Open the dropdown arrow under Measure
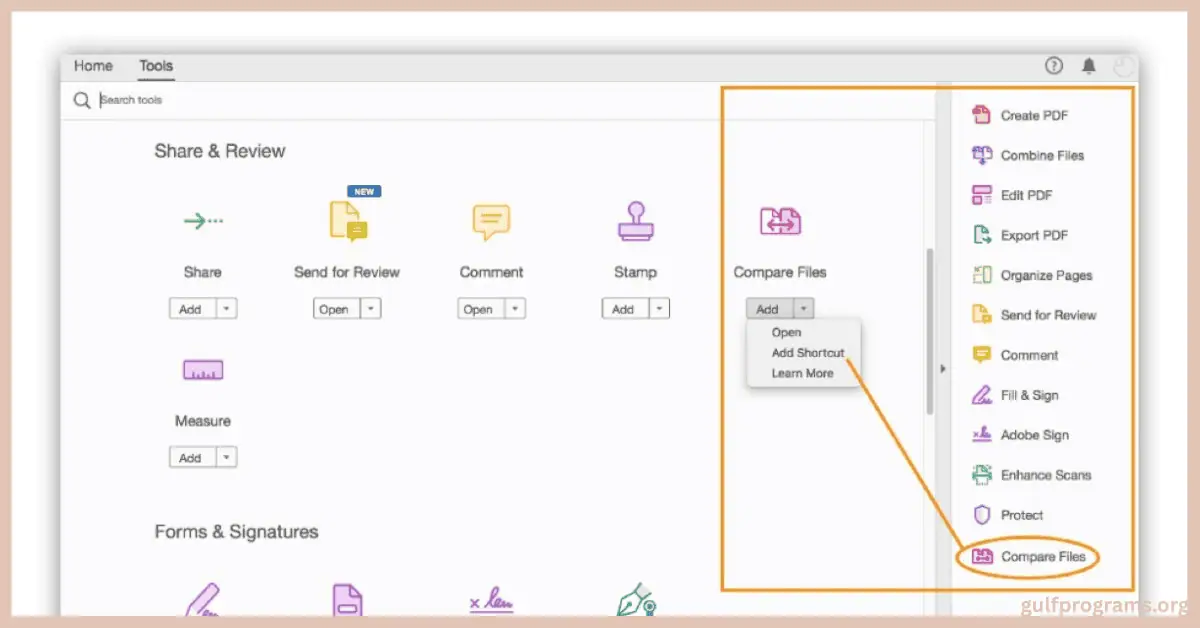 (227, 458)
